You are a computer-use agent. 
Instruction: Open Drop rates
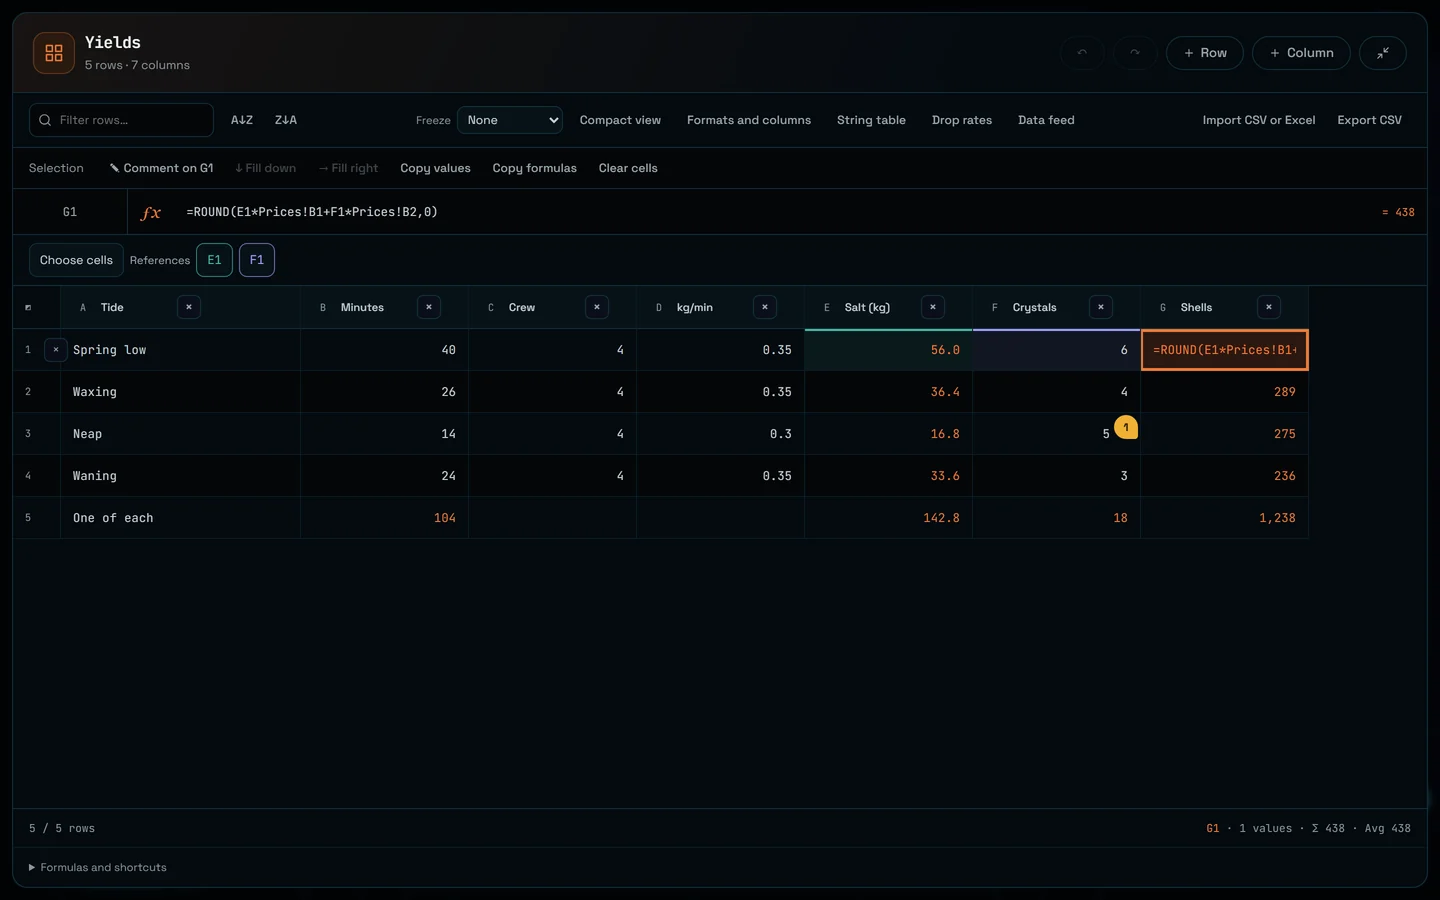tap(962, 120)
